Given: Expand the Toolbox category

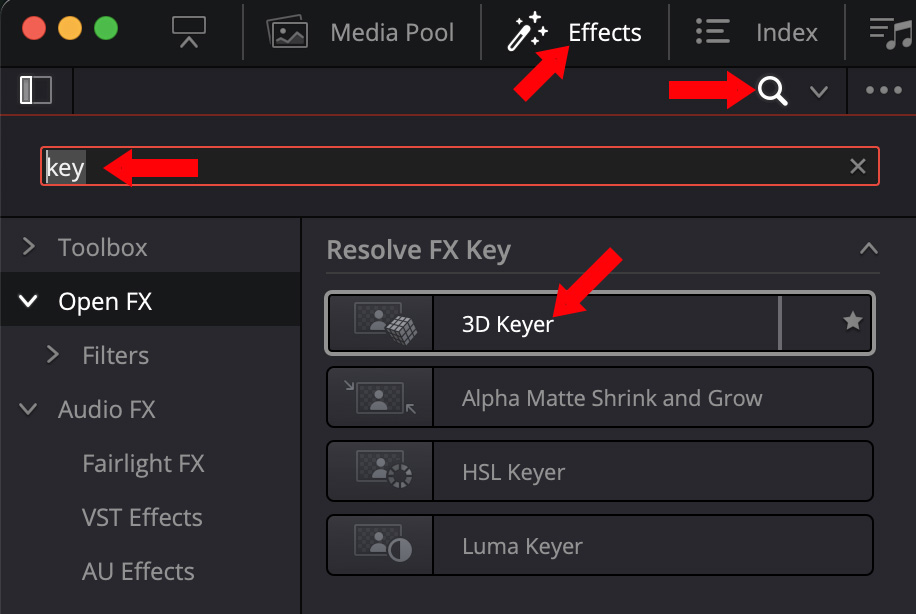Looking at the screenshot, I should coord(29,247).
